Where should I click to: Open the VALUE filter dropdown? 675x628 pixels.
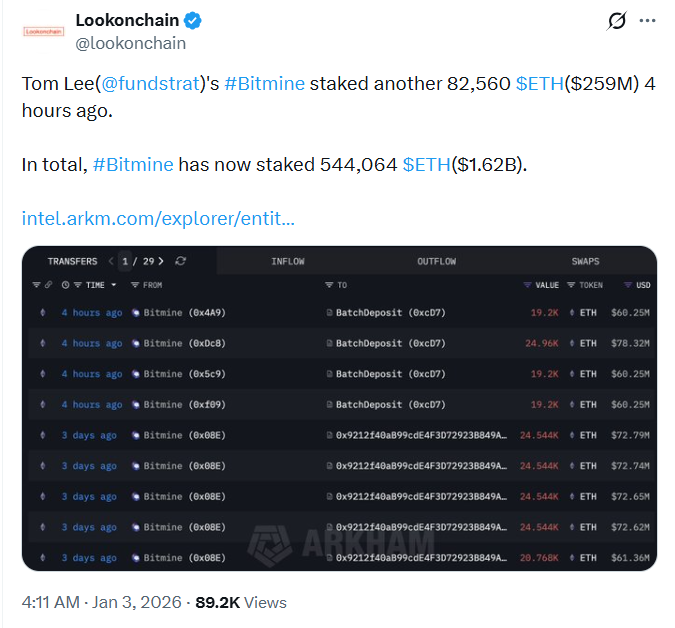(541, 285)
